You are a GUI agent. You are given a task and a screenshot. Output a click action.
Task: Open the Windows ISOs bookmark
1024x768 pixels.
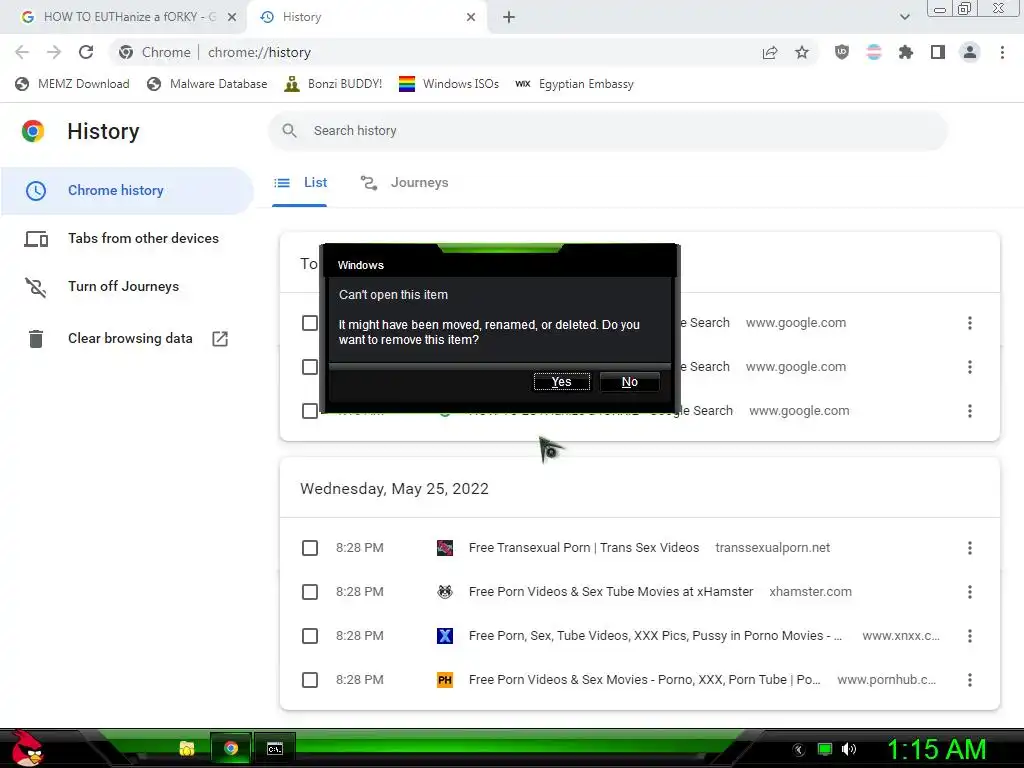click(449, 84)
